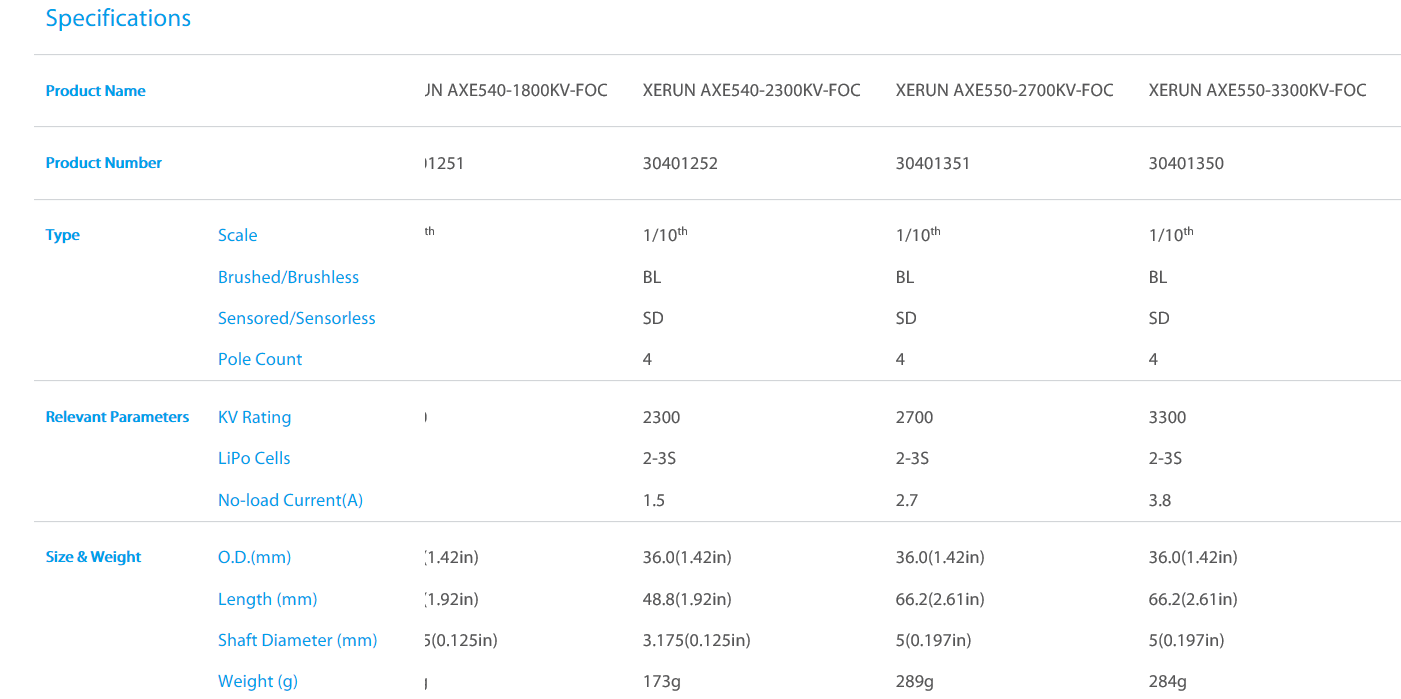
Task: Select the "Pole Count" spec label
Action: click(x=260, y=359)
